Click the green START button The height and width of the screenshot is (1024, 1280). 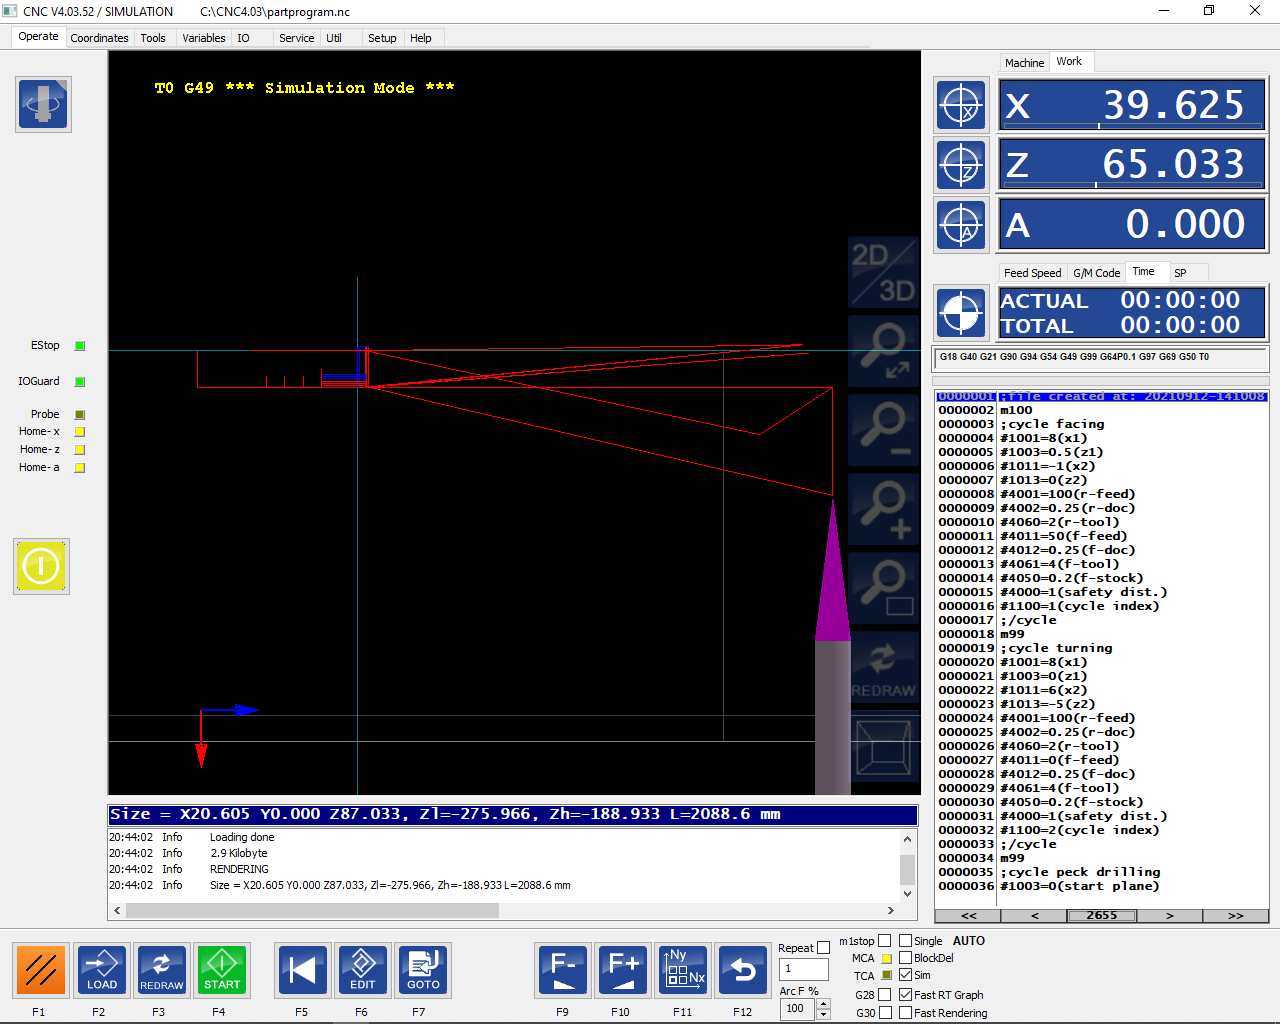222,970
